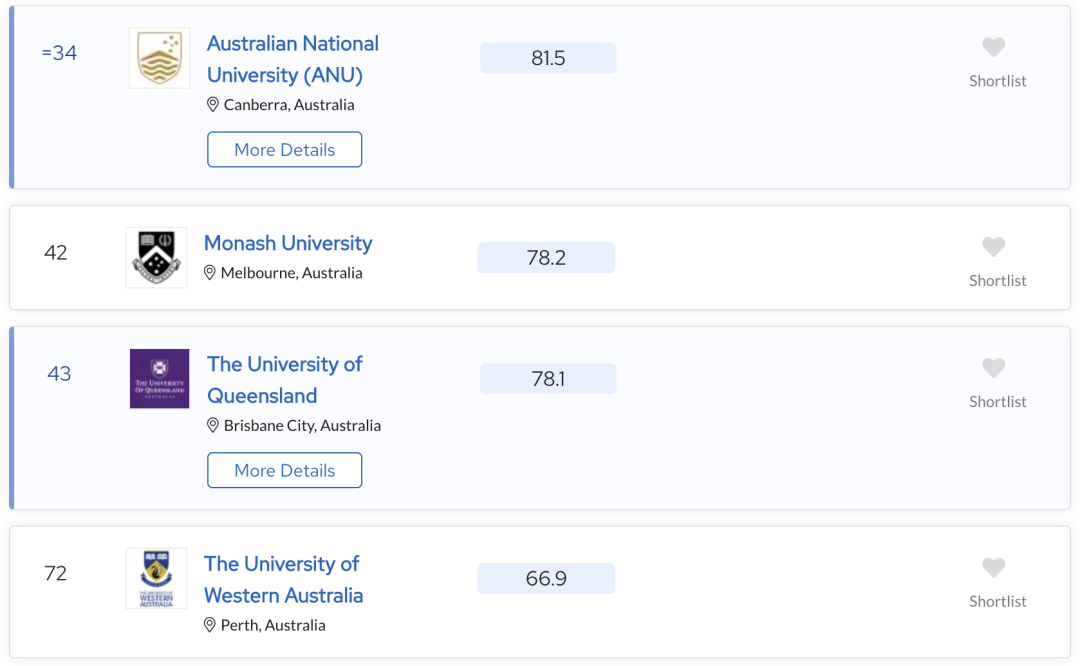1080x666 pixels.
Task: Shortlist Australian National University heart icon
Action: tap(993, 47)
